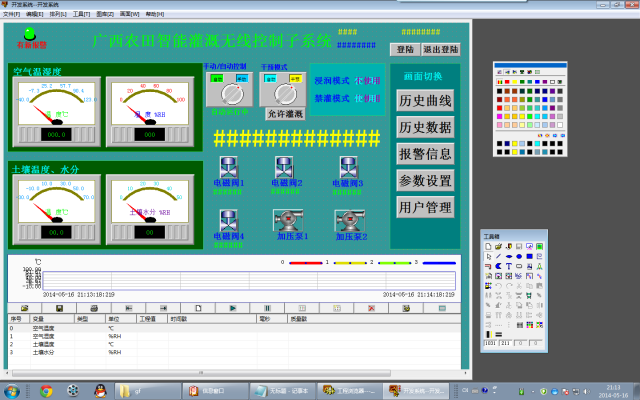Screen dimensions: 640x400
Task: Click the open folder icon in toolbox
Action: [x=498, y=247]
